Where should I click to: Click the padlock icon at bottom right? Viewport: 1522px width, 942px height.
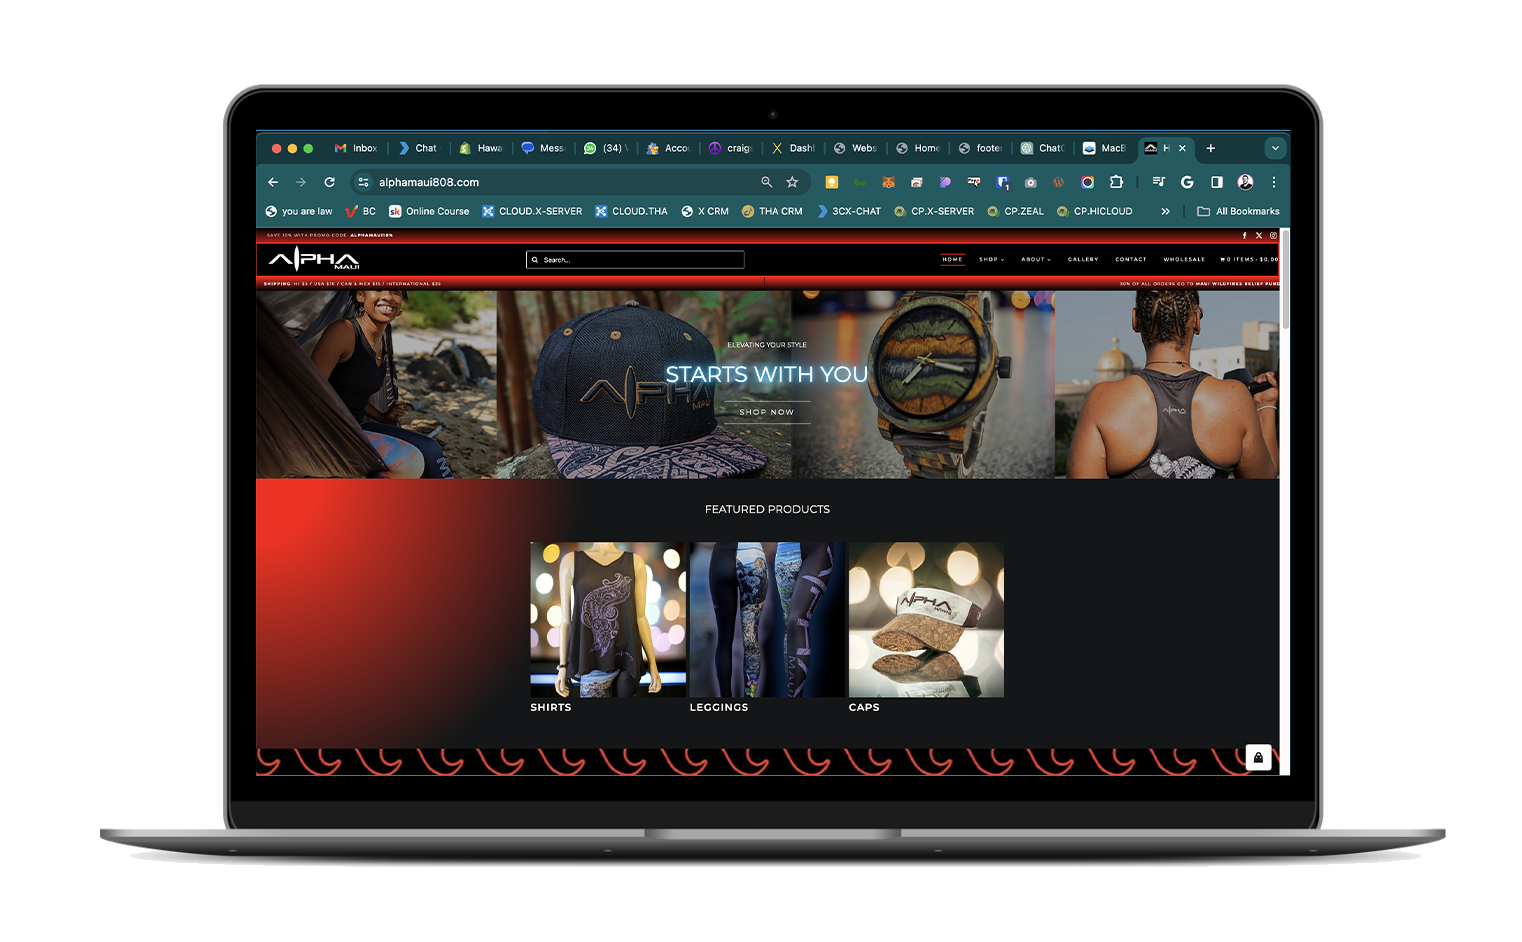click(x=1258, y=757)
